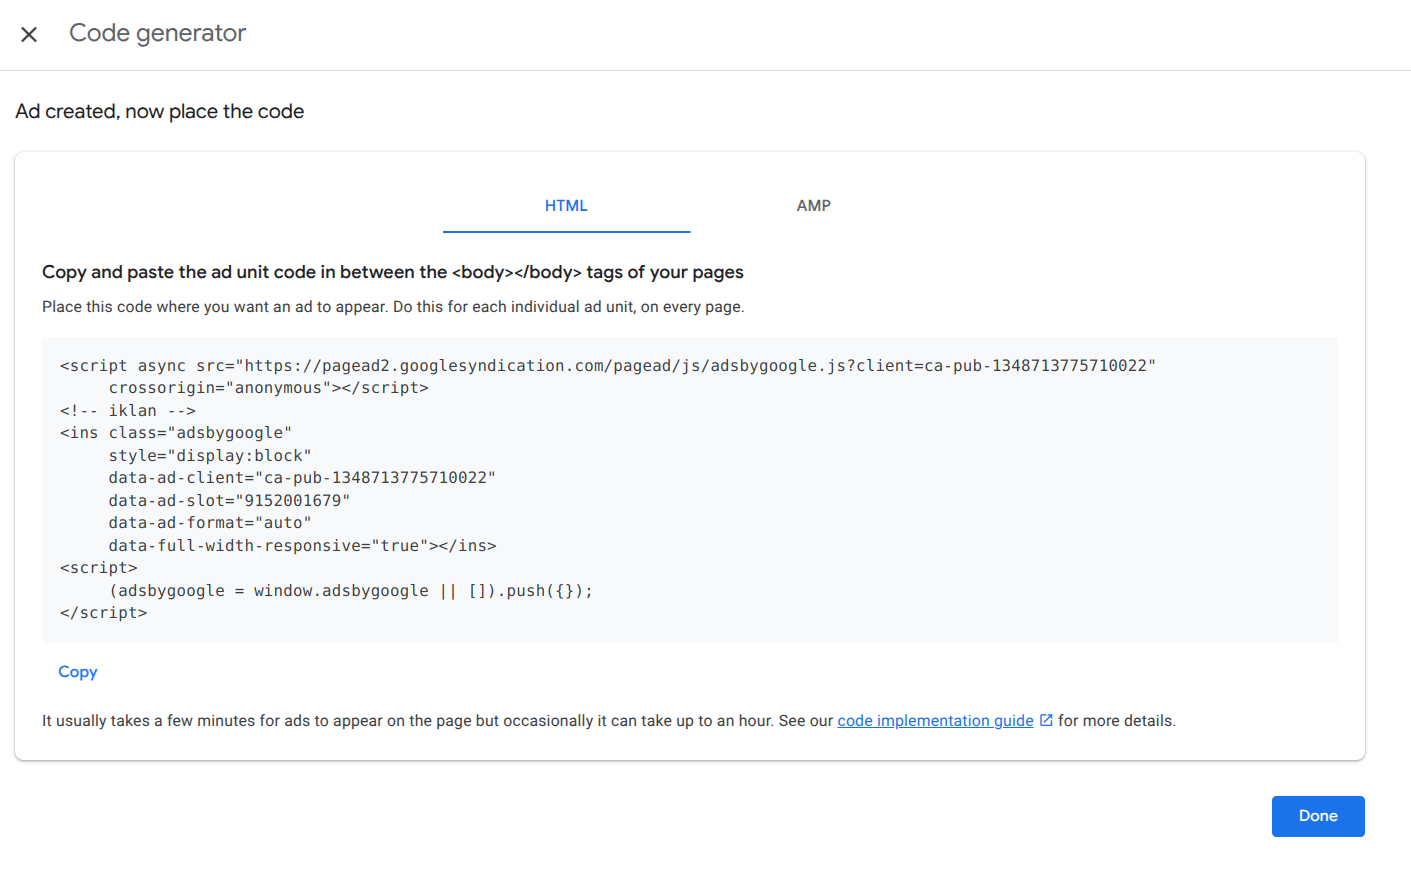This screenshot has height=889, width=1411.
Task: Switch to the AMP tab
Action: (813, 206)
